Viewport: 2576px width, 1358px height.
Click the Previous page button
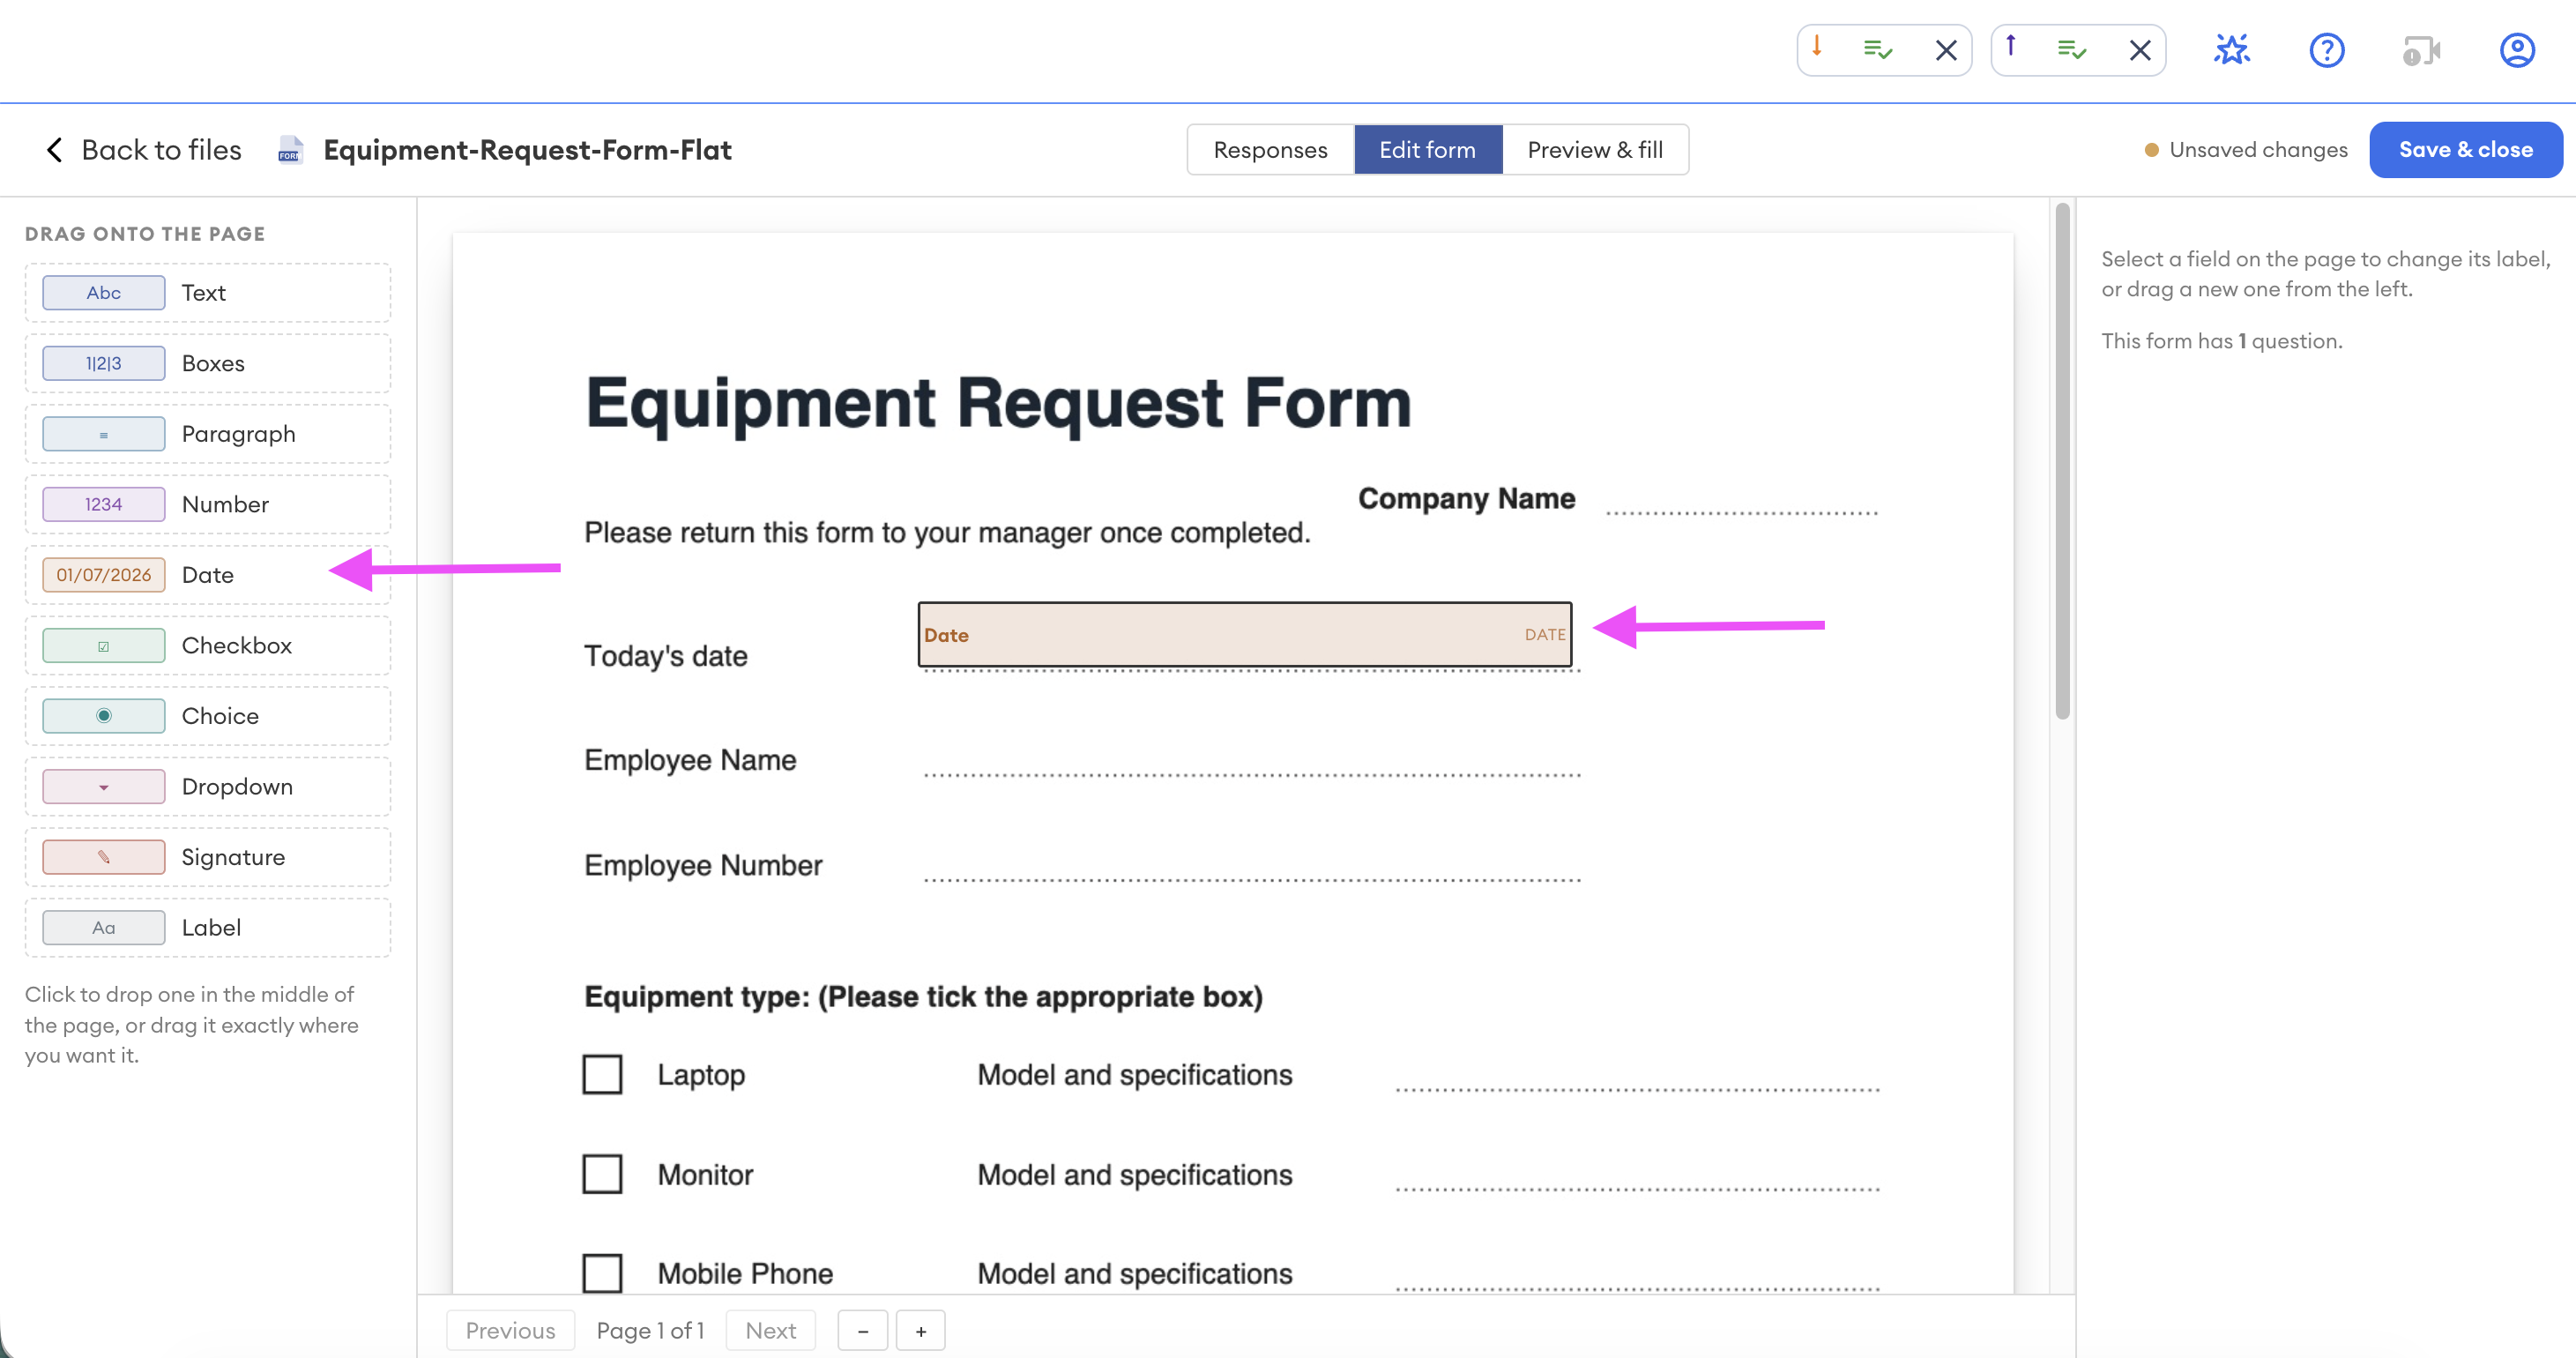coord(510,1331)
